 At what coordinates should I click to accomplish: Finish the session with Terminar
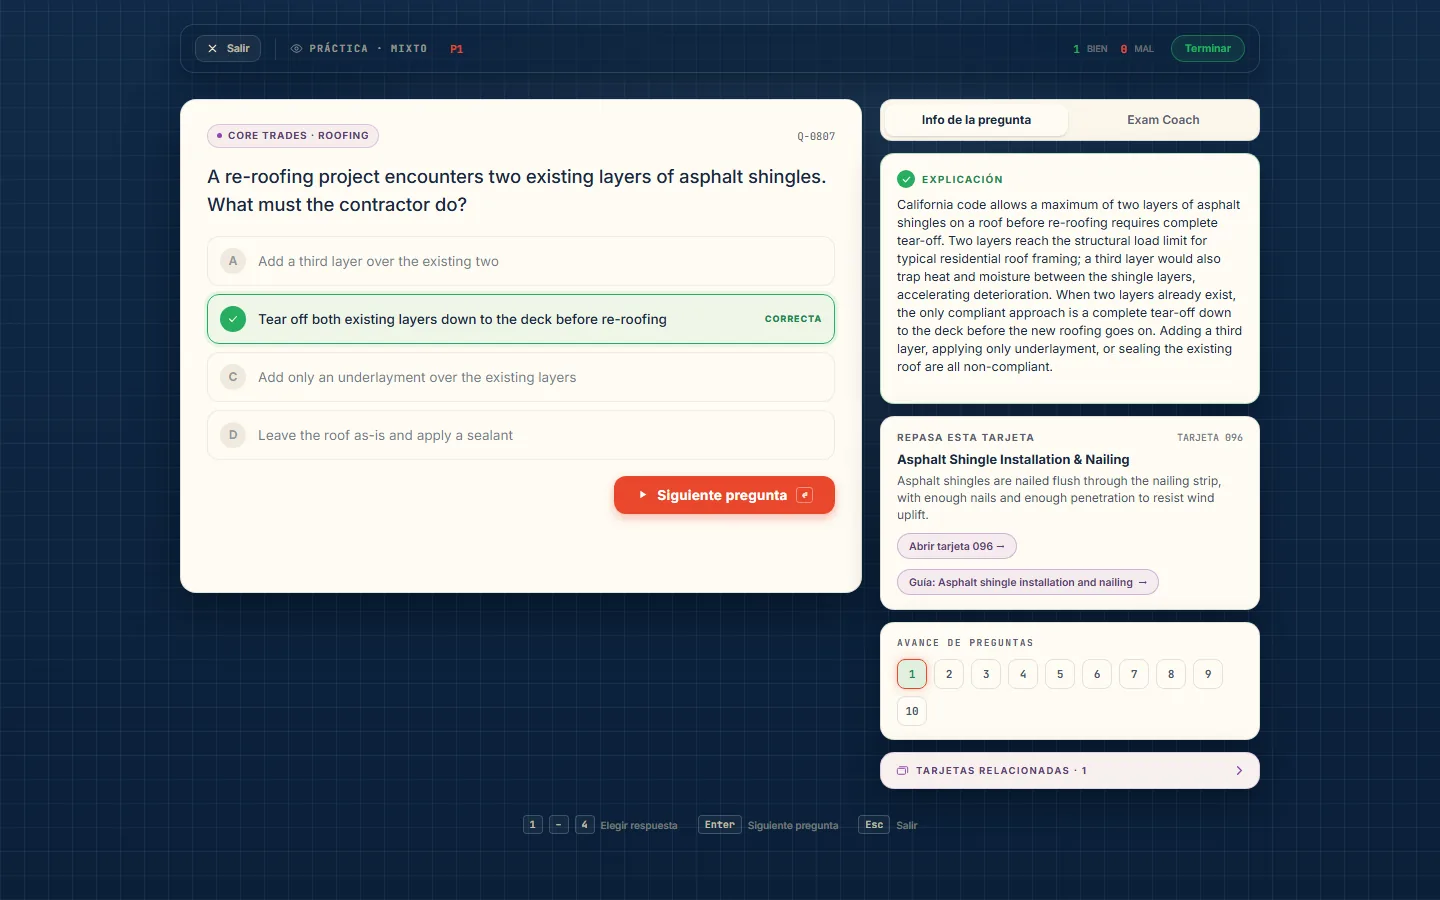click(1207, 49)
